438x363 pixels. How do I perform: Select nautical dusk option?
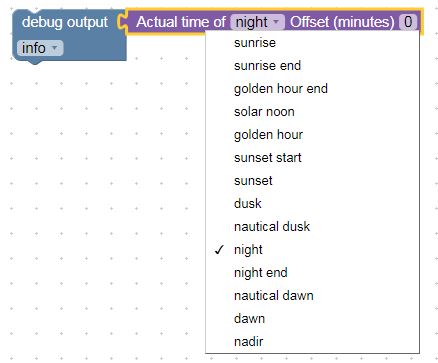(312, 227)
